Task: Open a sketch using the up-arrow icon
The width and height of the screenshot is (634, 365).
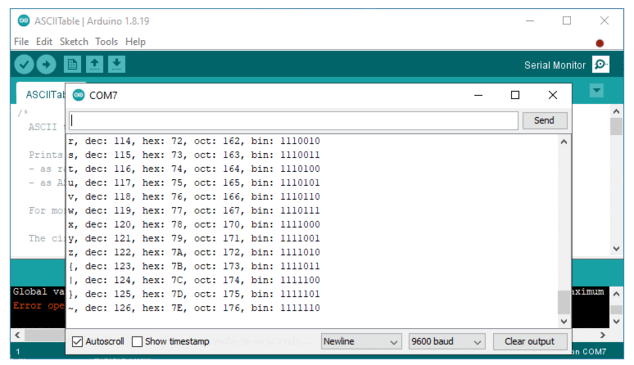Action: pos(94,64)
